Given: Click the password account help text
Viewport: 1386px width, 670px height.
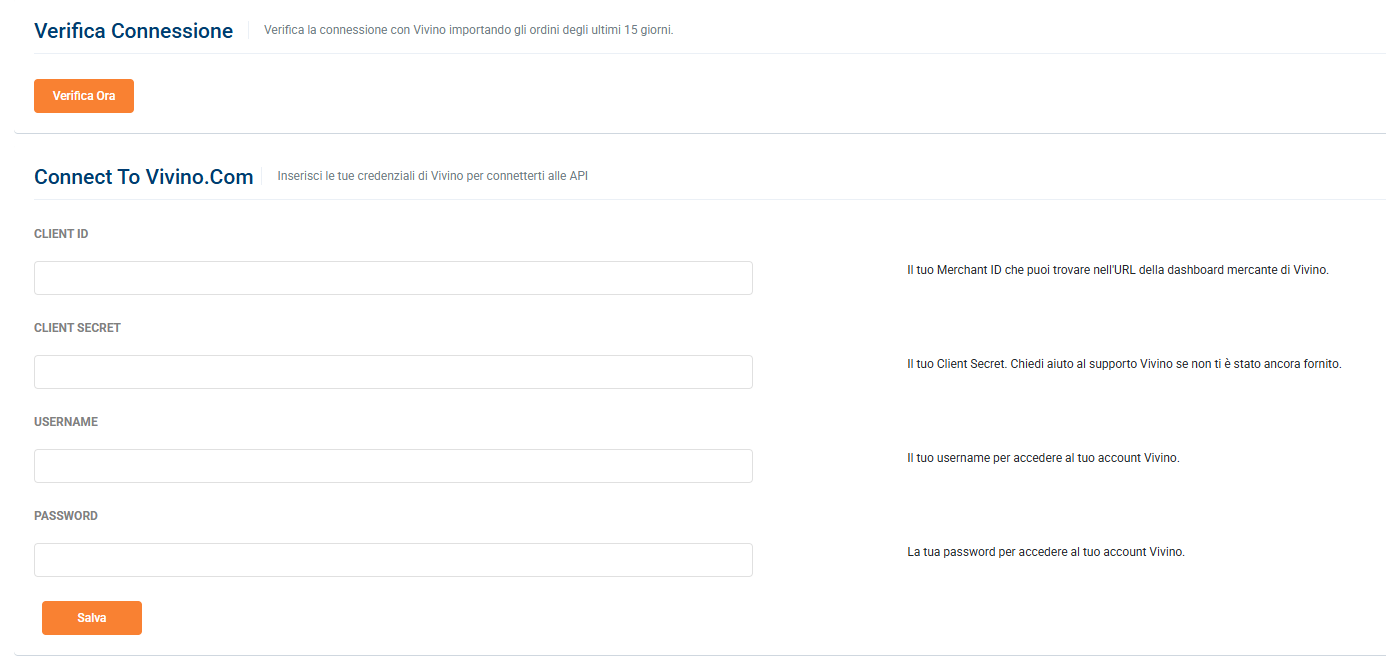Looking at the screenshot, I should 1046,552.
